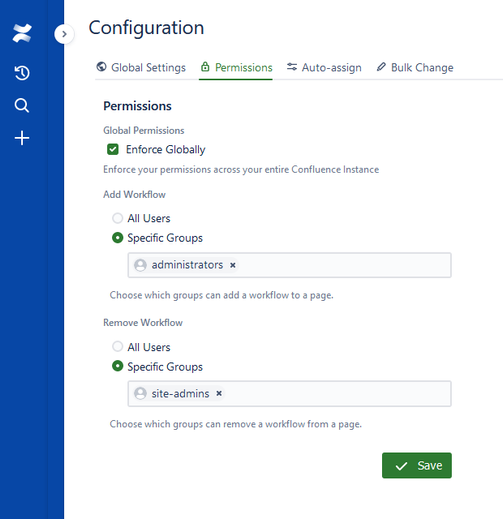Click inside the Remove Workflow groups field
The image size is (503, 519).
(289, 394)
